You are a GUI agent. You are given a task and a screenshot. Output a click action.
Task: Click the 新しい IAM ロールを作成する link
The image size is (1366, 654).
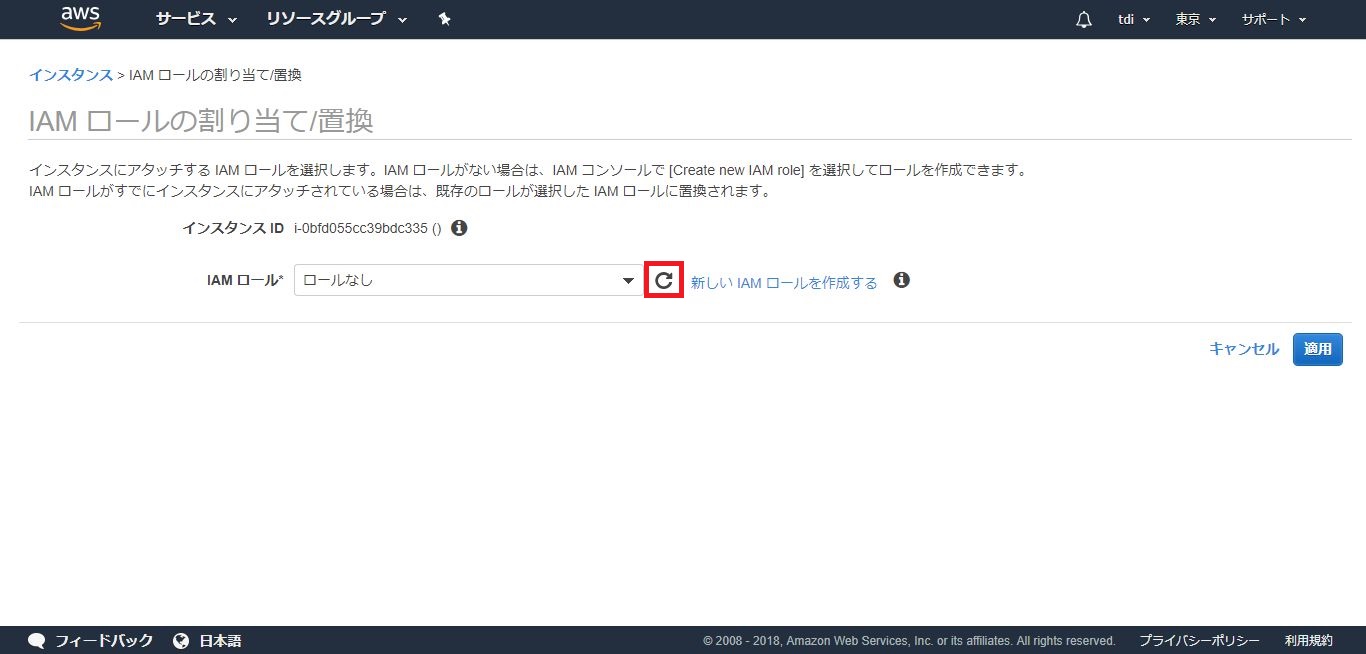click(x=784, y=283)
